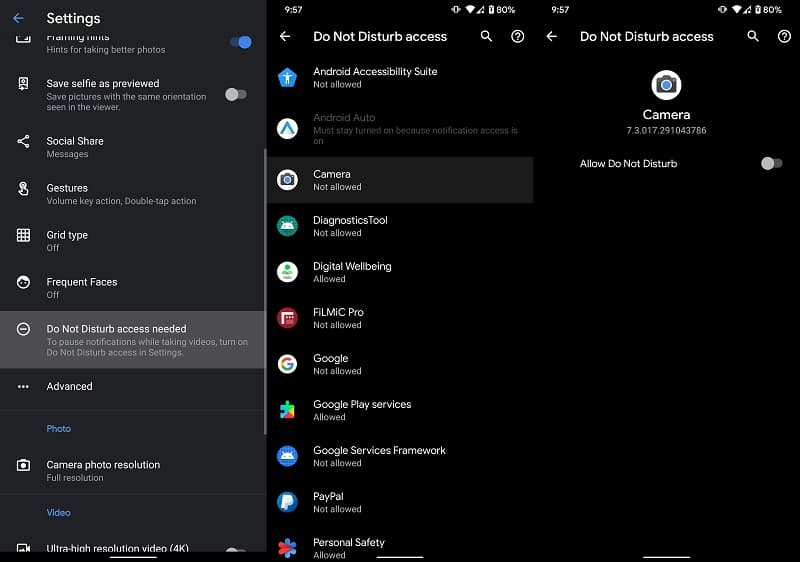Open Android Accessibility Suite entry

coord(400,78)
